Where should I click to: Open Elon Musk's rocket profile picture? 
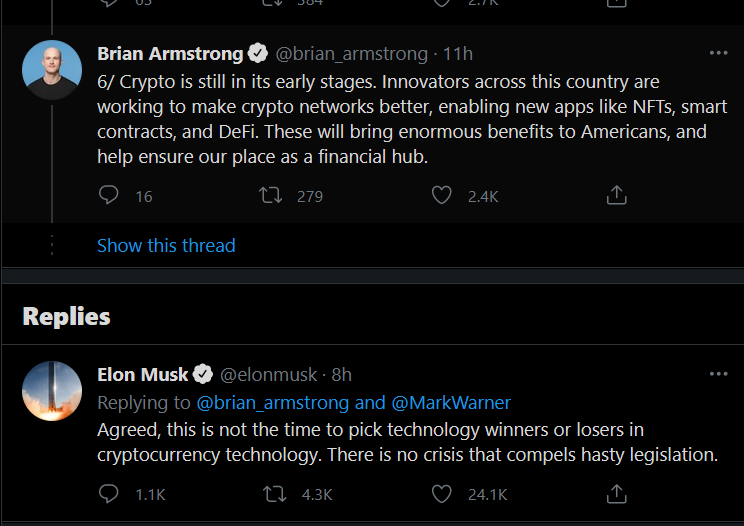coord(52,391)
